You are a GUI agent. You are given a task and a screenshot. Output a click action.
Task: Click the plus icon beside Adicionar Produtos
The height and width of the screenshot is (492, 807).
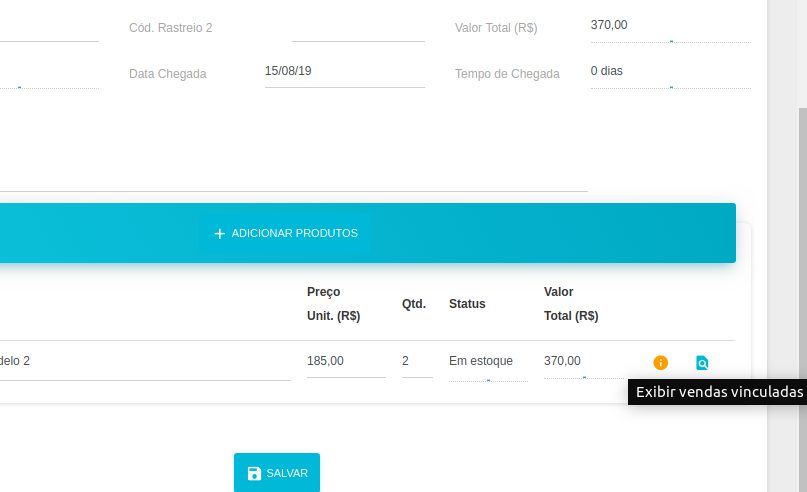220,234
